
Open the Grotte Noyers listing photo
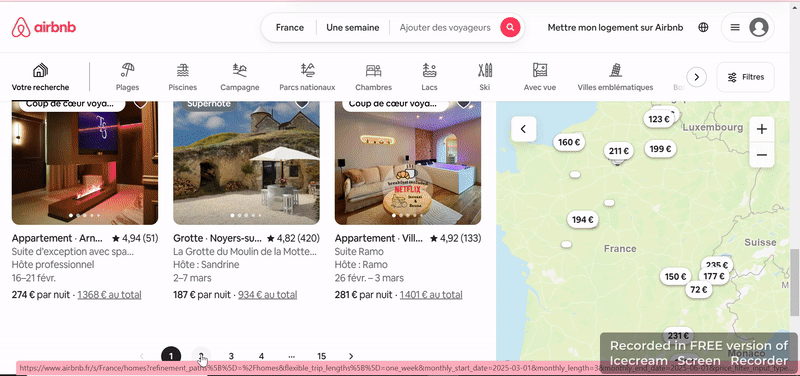[x=246, y=163]
